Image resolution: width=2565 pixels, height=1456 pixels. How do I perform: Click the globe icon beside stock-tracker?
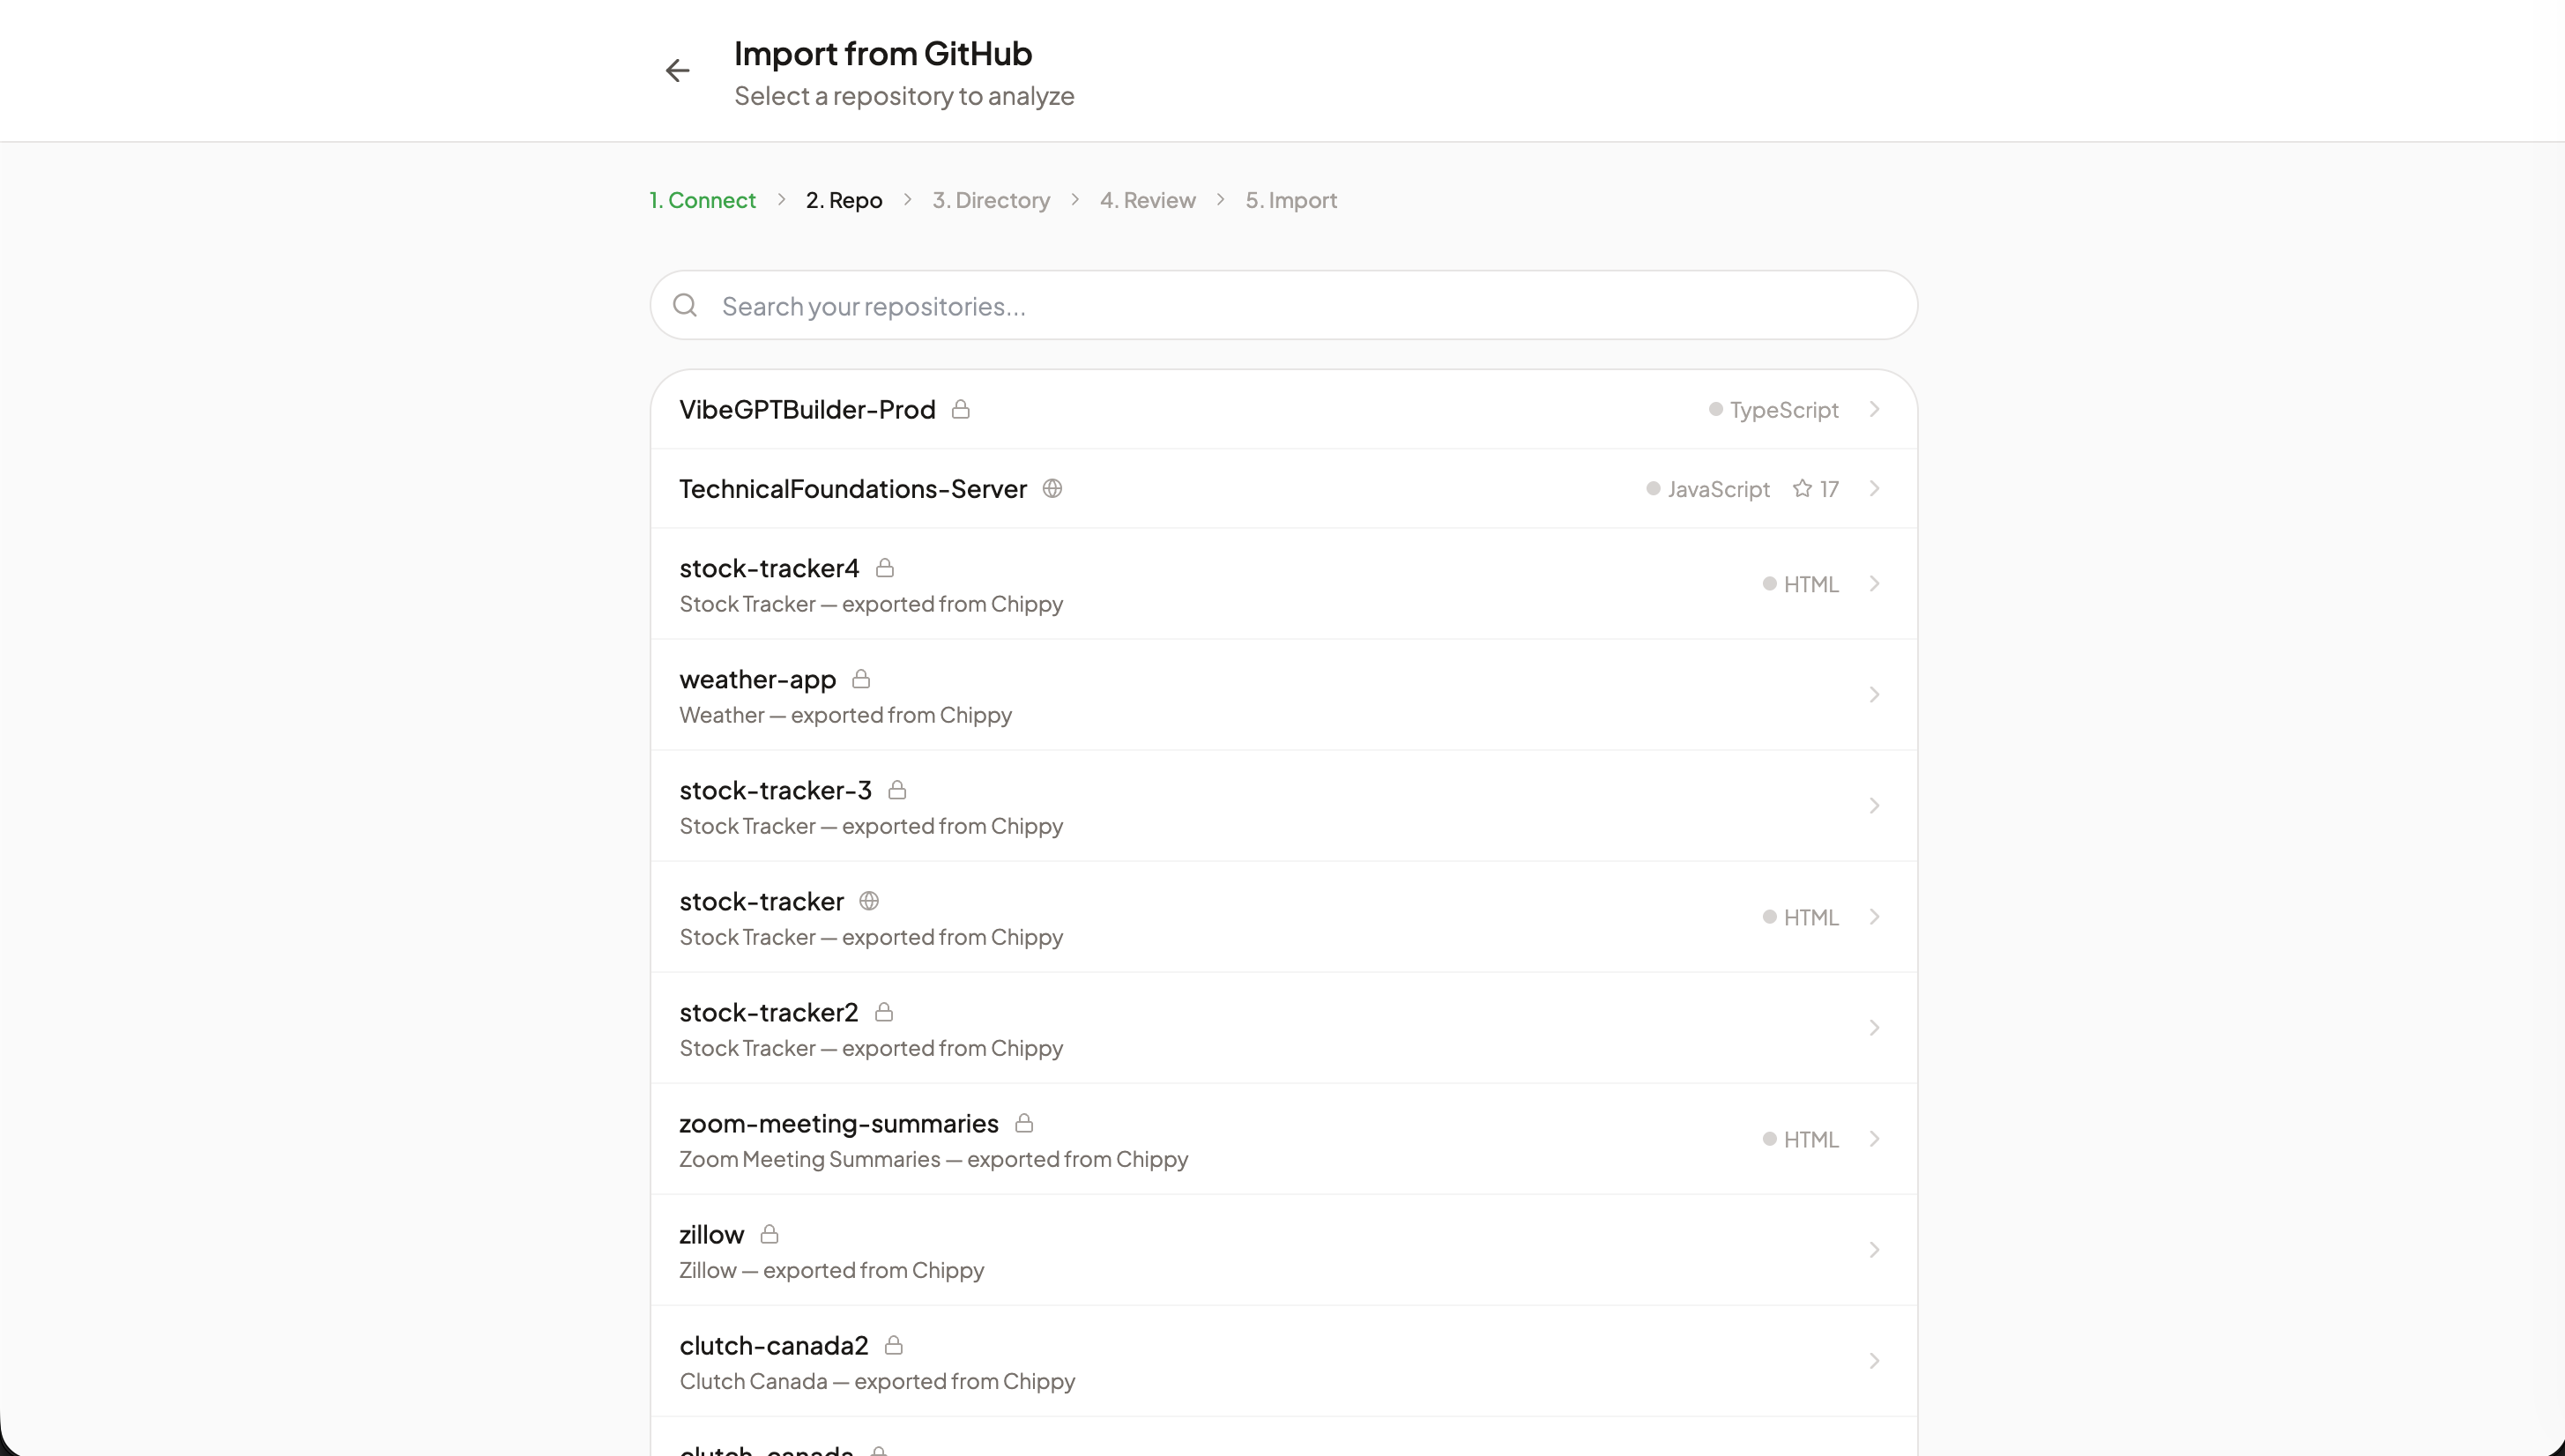point(869,901)
